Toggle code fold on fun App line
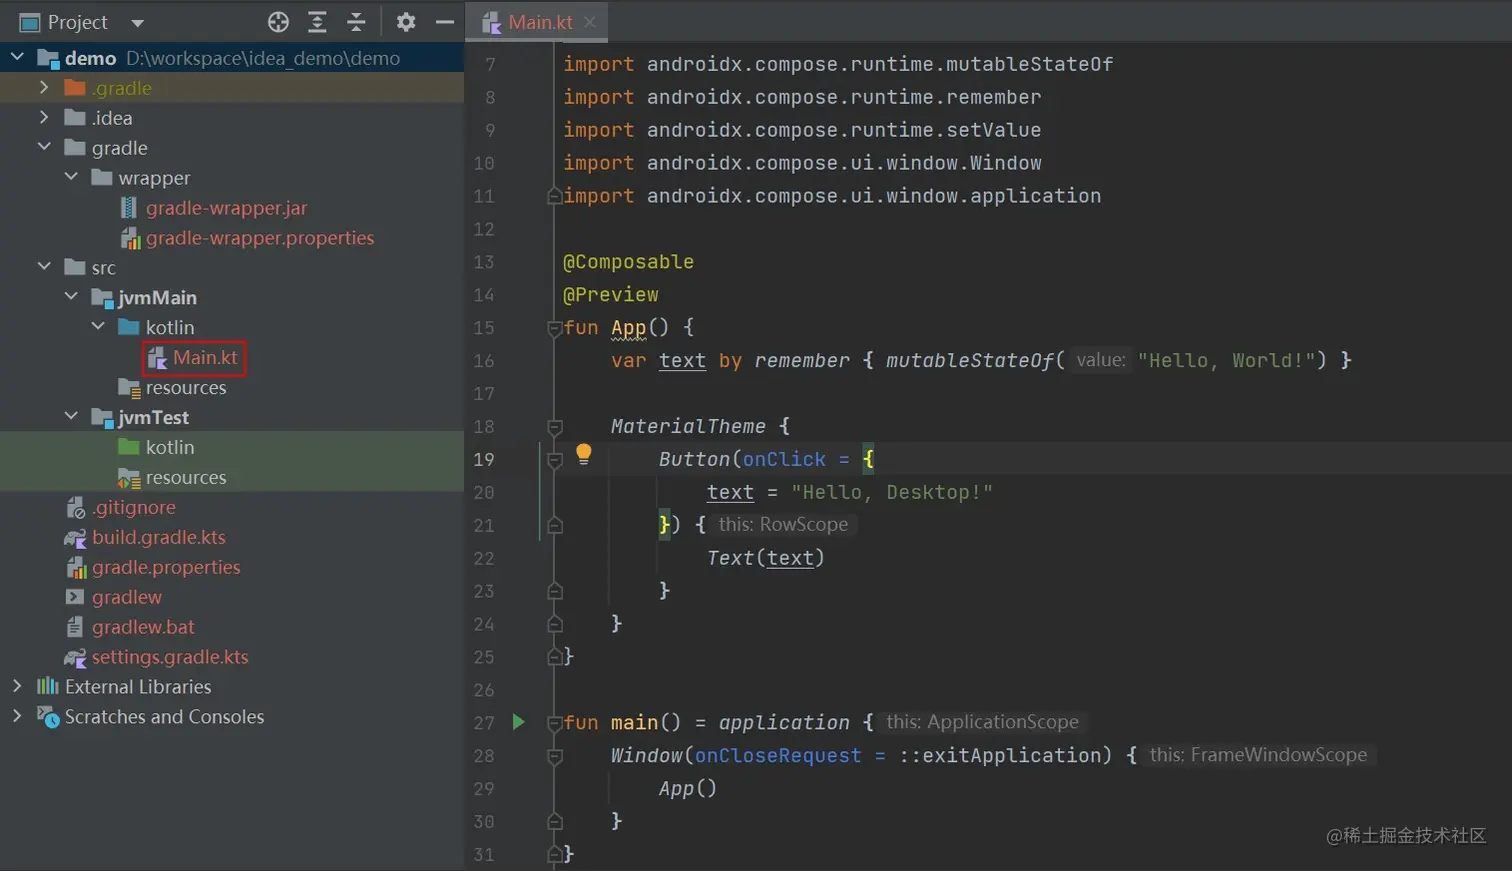Viewport: 1512px width, 871px height. [x=554, y=328]
